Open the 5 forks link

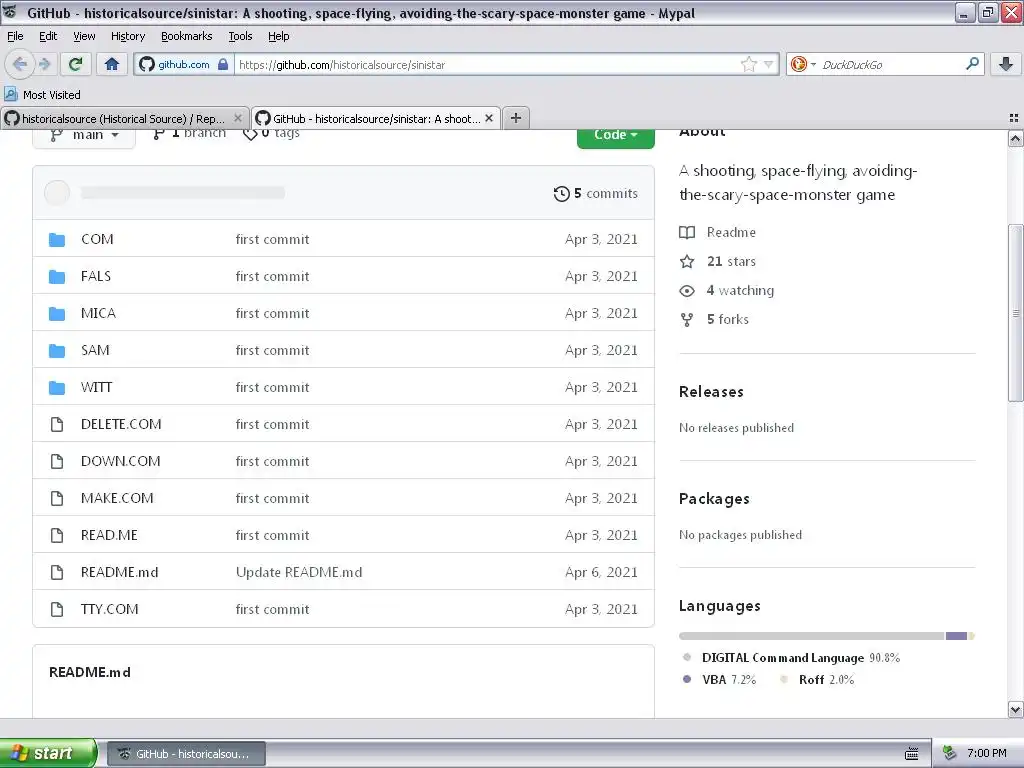click(728, 319)
